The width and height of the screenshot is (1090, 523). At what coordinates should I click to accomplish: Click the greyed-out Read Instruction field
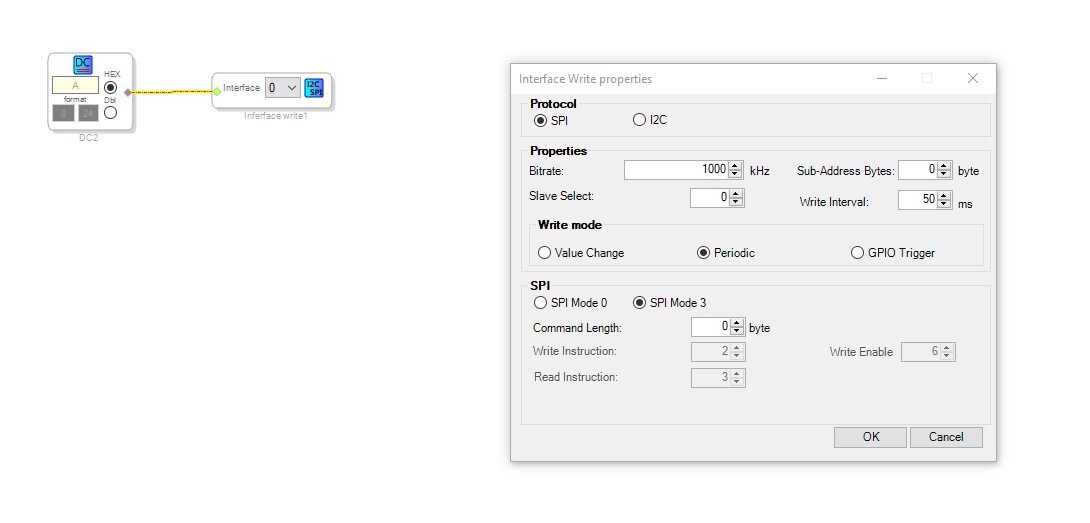[x=718, y=378]
